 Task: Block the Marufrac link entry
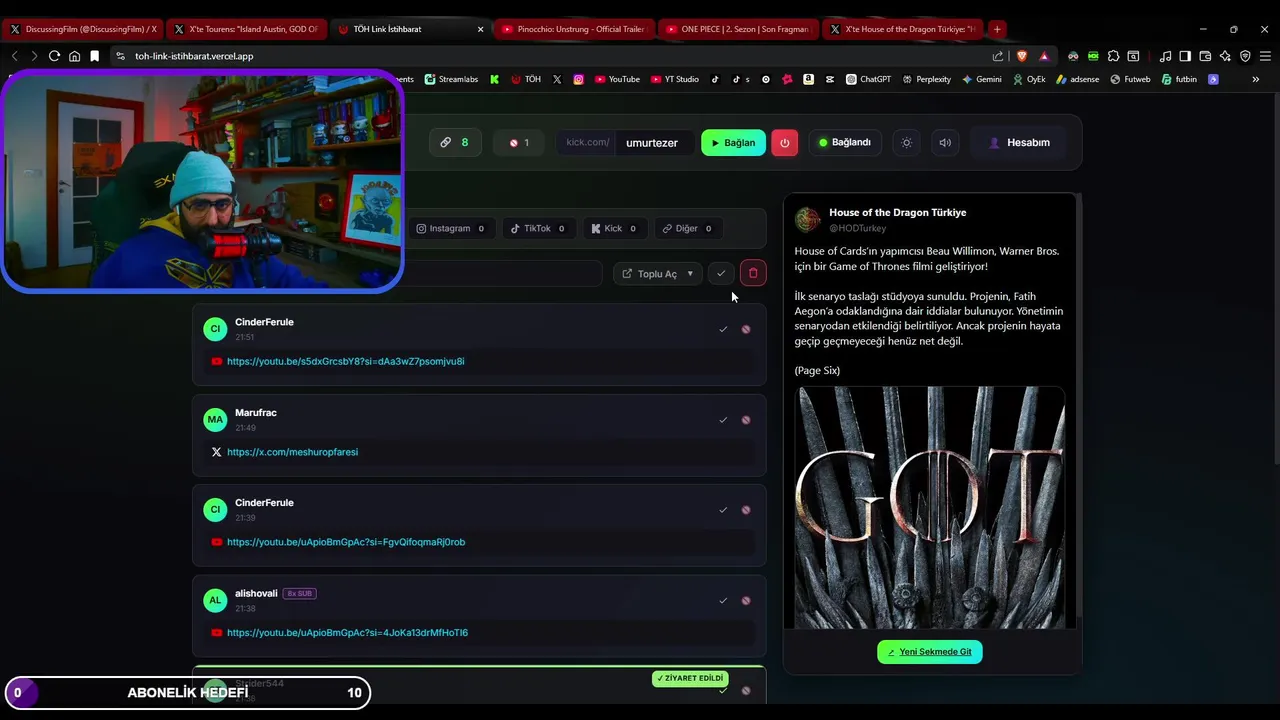point(746,420)
